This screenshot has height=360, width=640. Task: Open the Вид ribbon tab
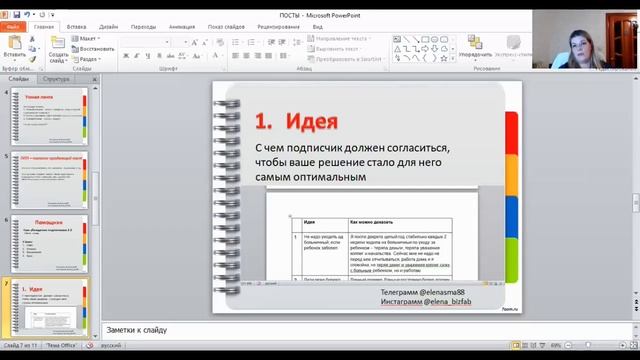coord(318,27)
